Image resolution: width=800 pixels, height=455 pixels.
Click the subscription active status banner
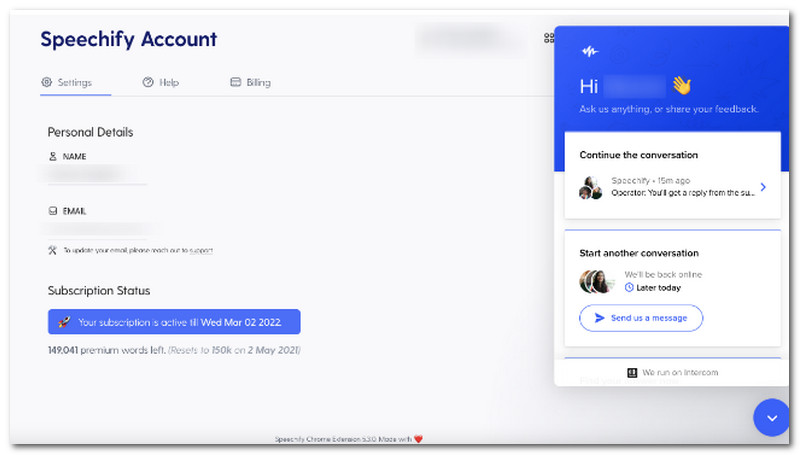pyautogui.click(x=174, y=322)
